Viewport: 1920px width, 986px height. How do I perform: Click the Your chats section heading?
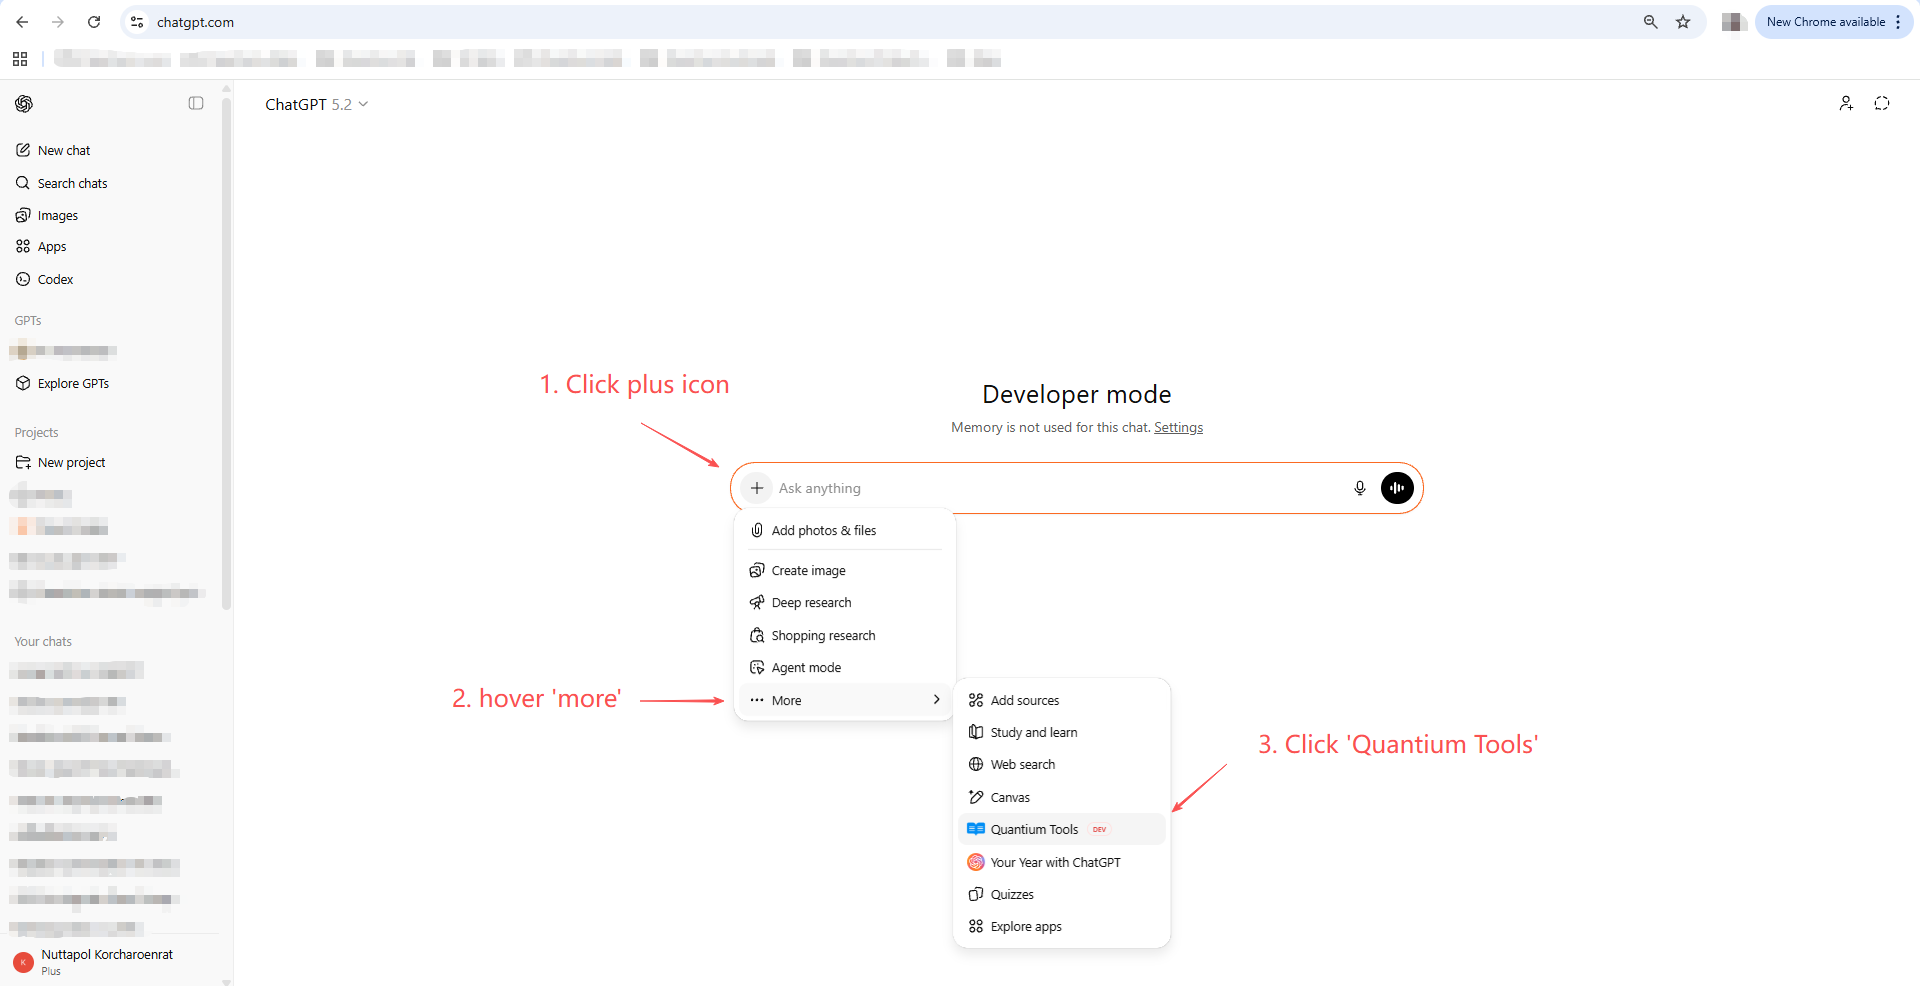(43, 641)
